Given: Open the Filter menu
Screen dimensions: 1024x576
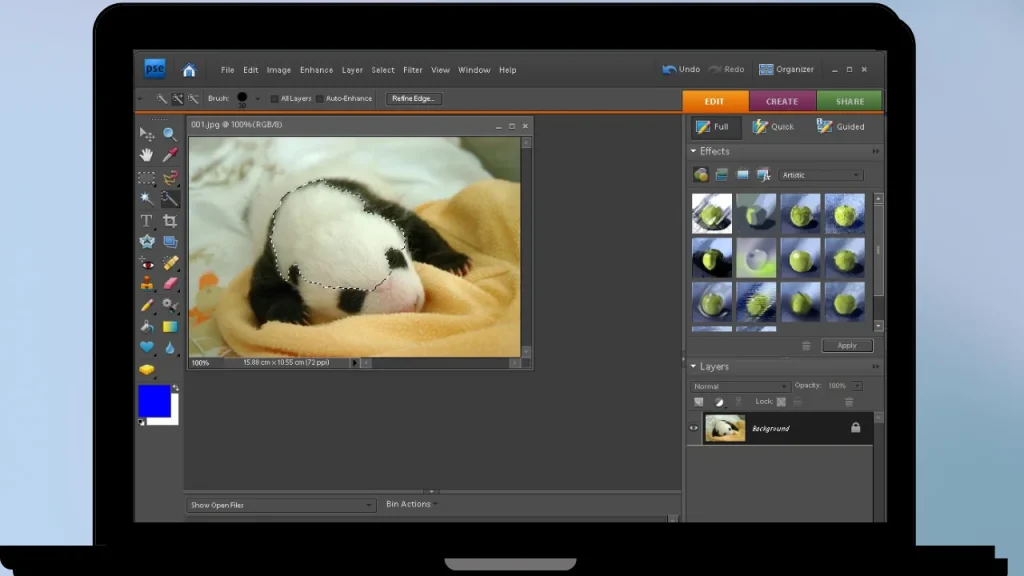Looking at the screenshot, I should [x=413, y=70].
